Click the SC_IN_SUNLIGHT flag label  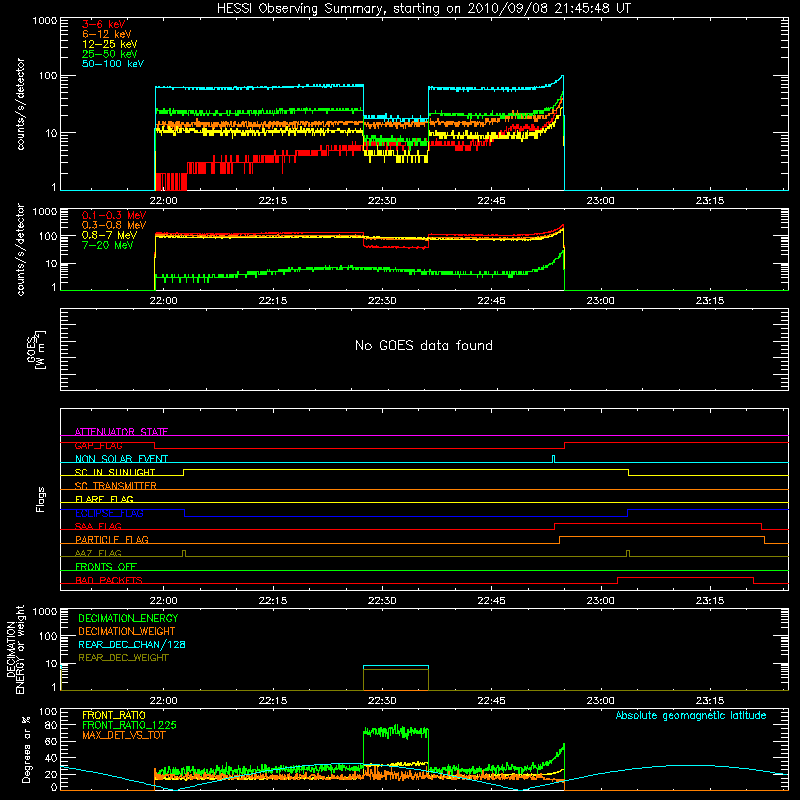[x=115, y=472]
